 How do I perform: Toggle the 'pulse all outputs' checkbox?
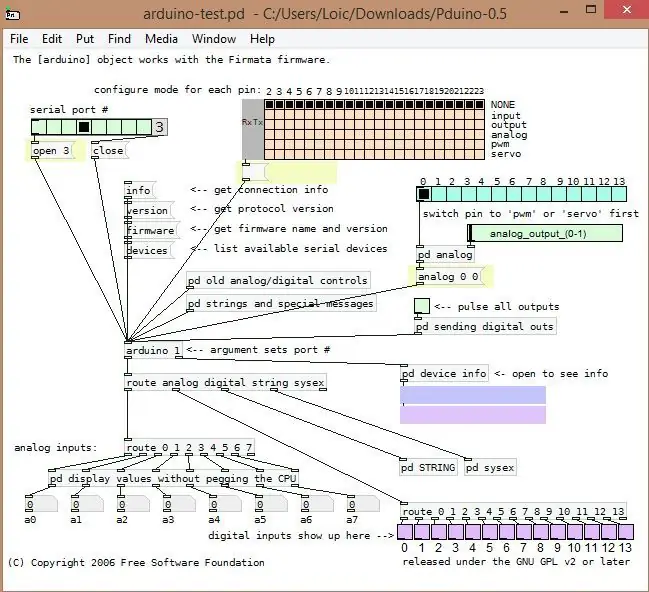click(422, 306)
